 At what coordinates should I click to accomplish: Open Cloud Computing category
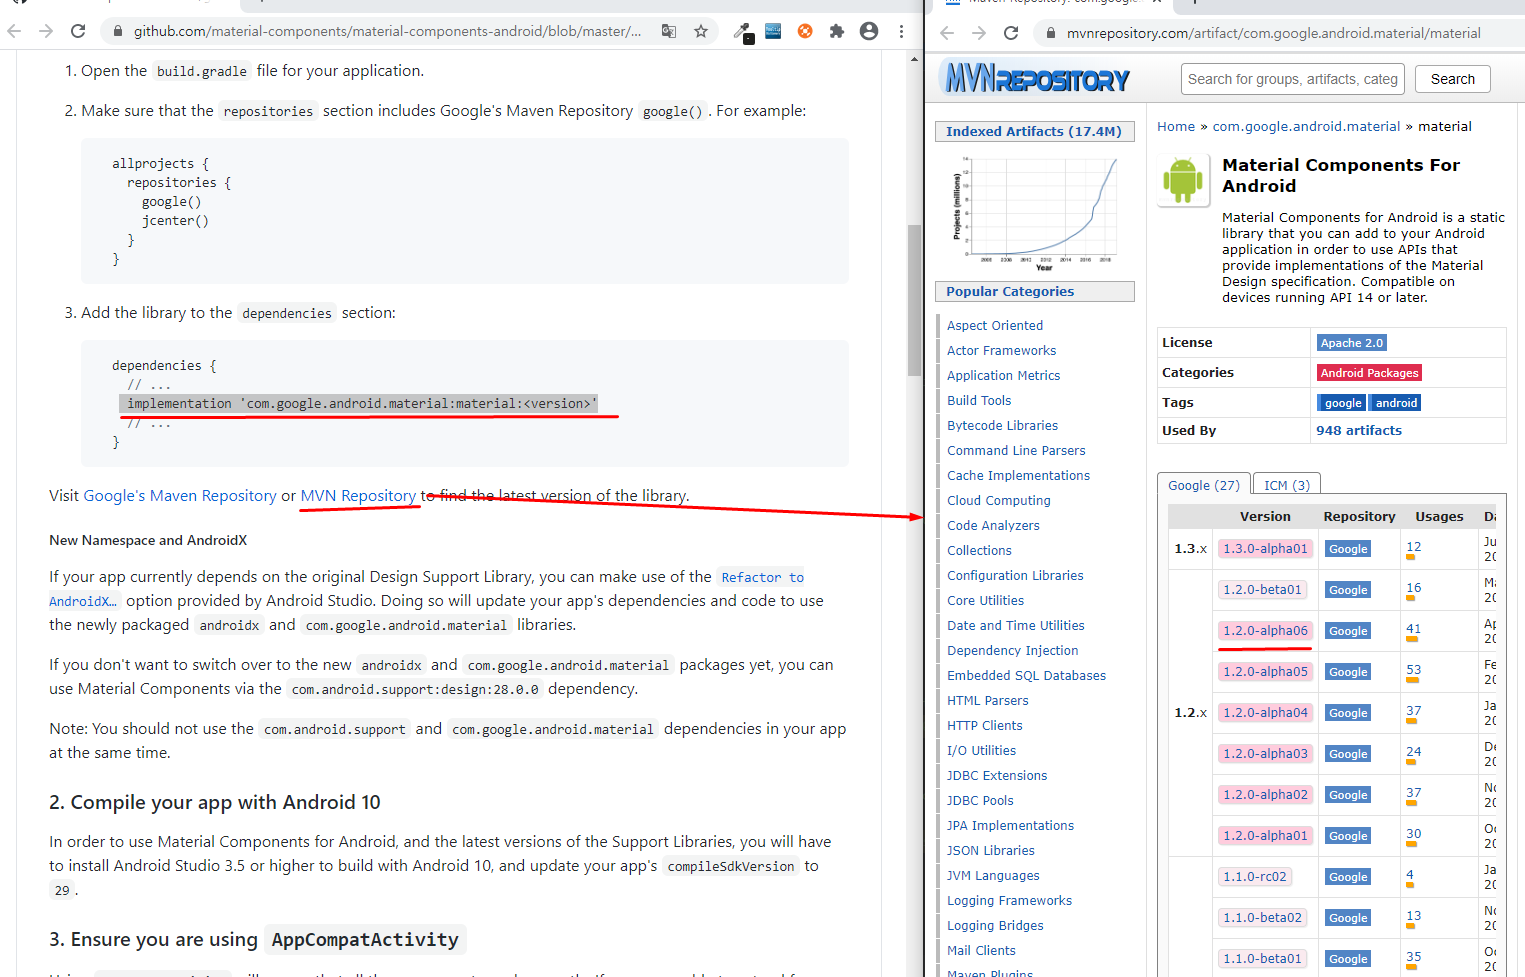[999, 501]
